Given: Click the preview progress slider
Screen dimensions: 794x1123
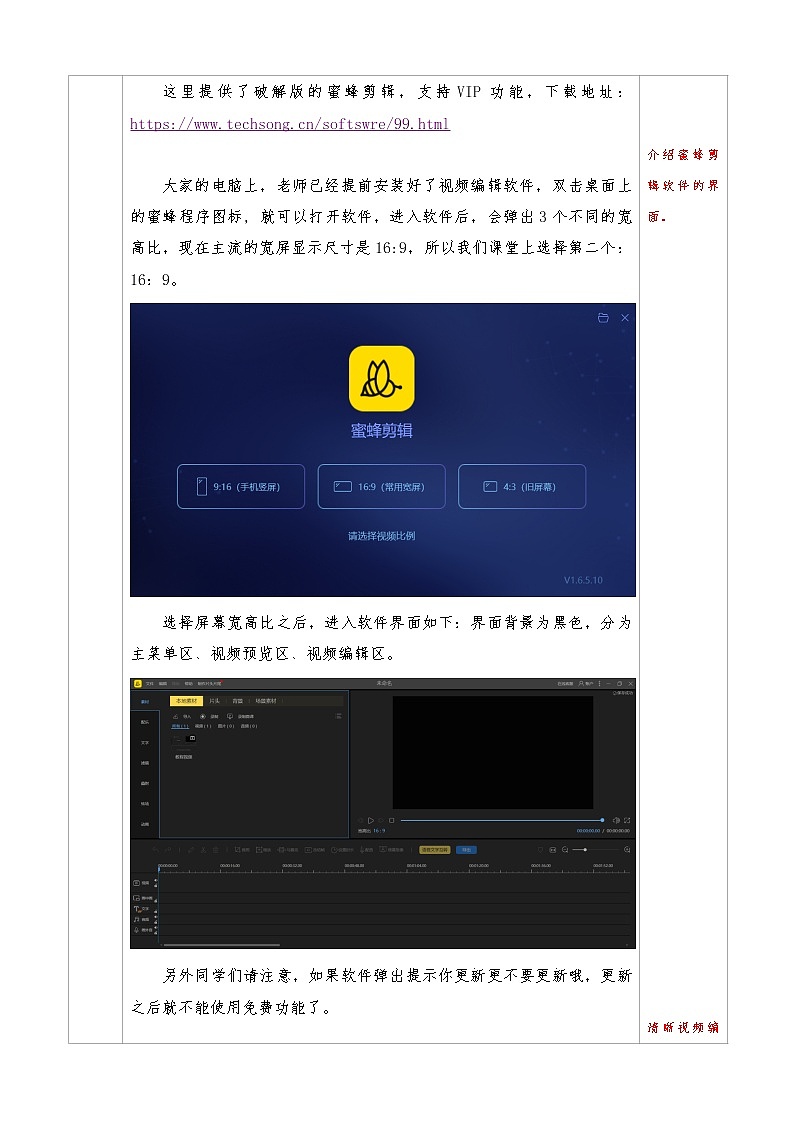Looking at the screenshot, I should (x=502, y=820).
